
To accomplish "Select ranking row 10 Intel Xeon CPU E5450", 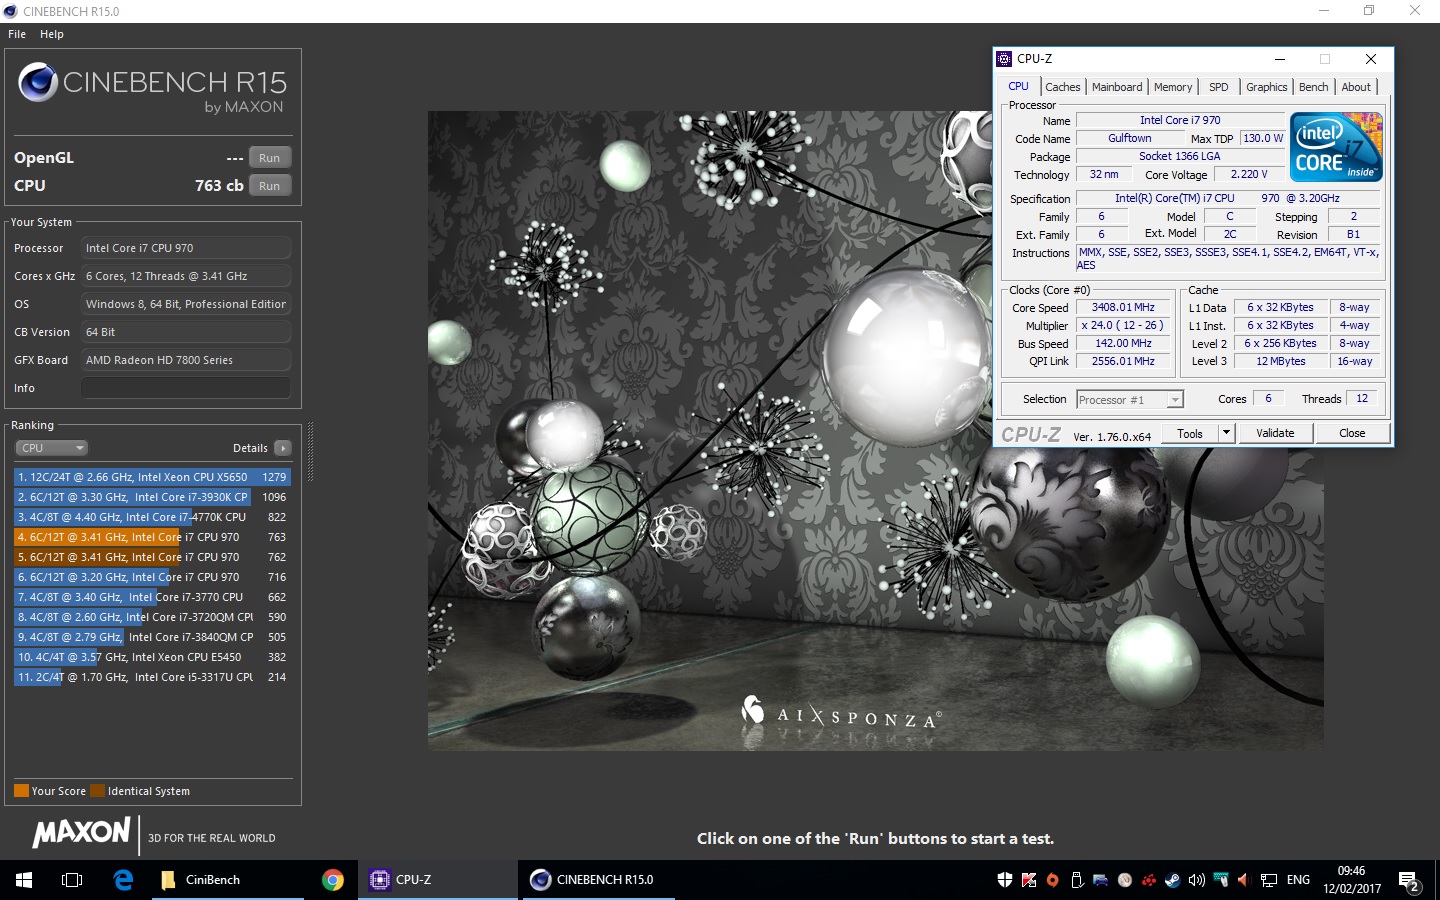I will (152, 657).
